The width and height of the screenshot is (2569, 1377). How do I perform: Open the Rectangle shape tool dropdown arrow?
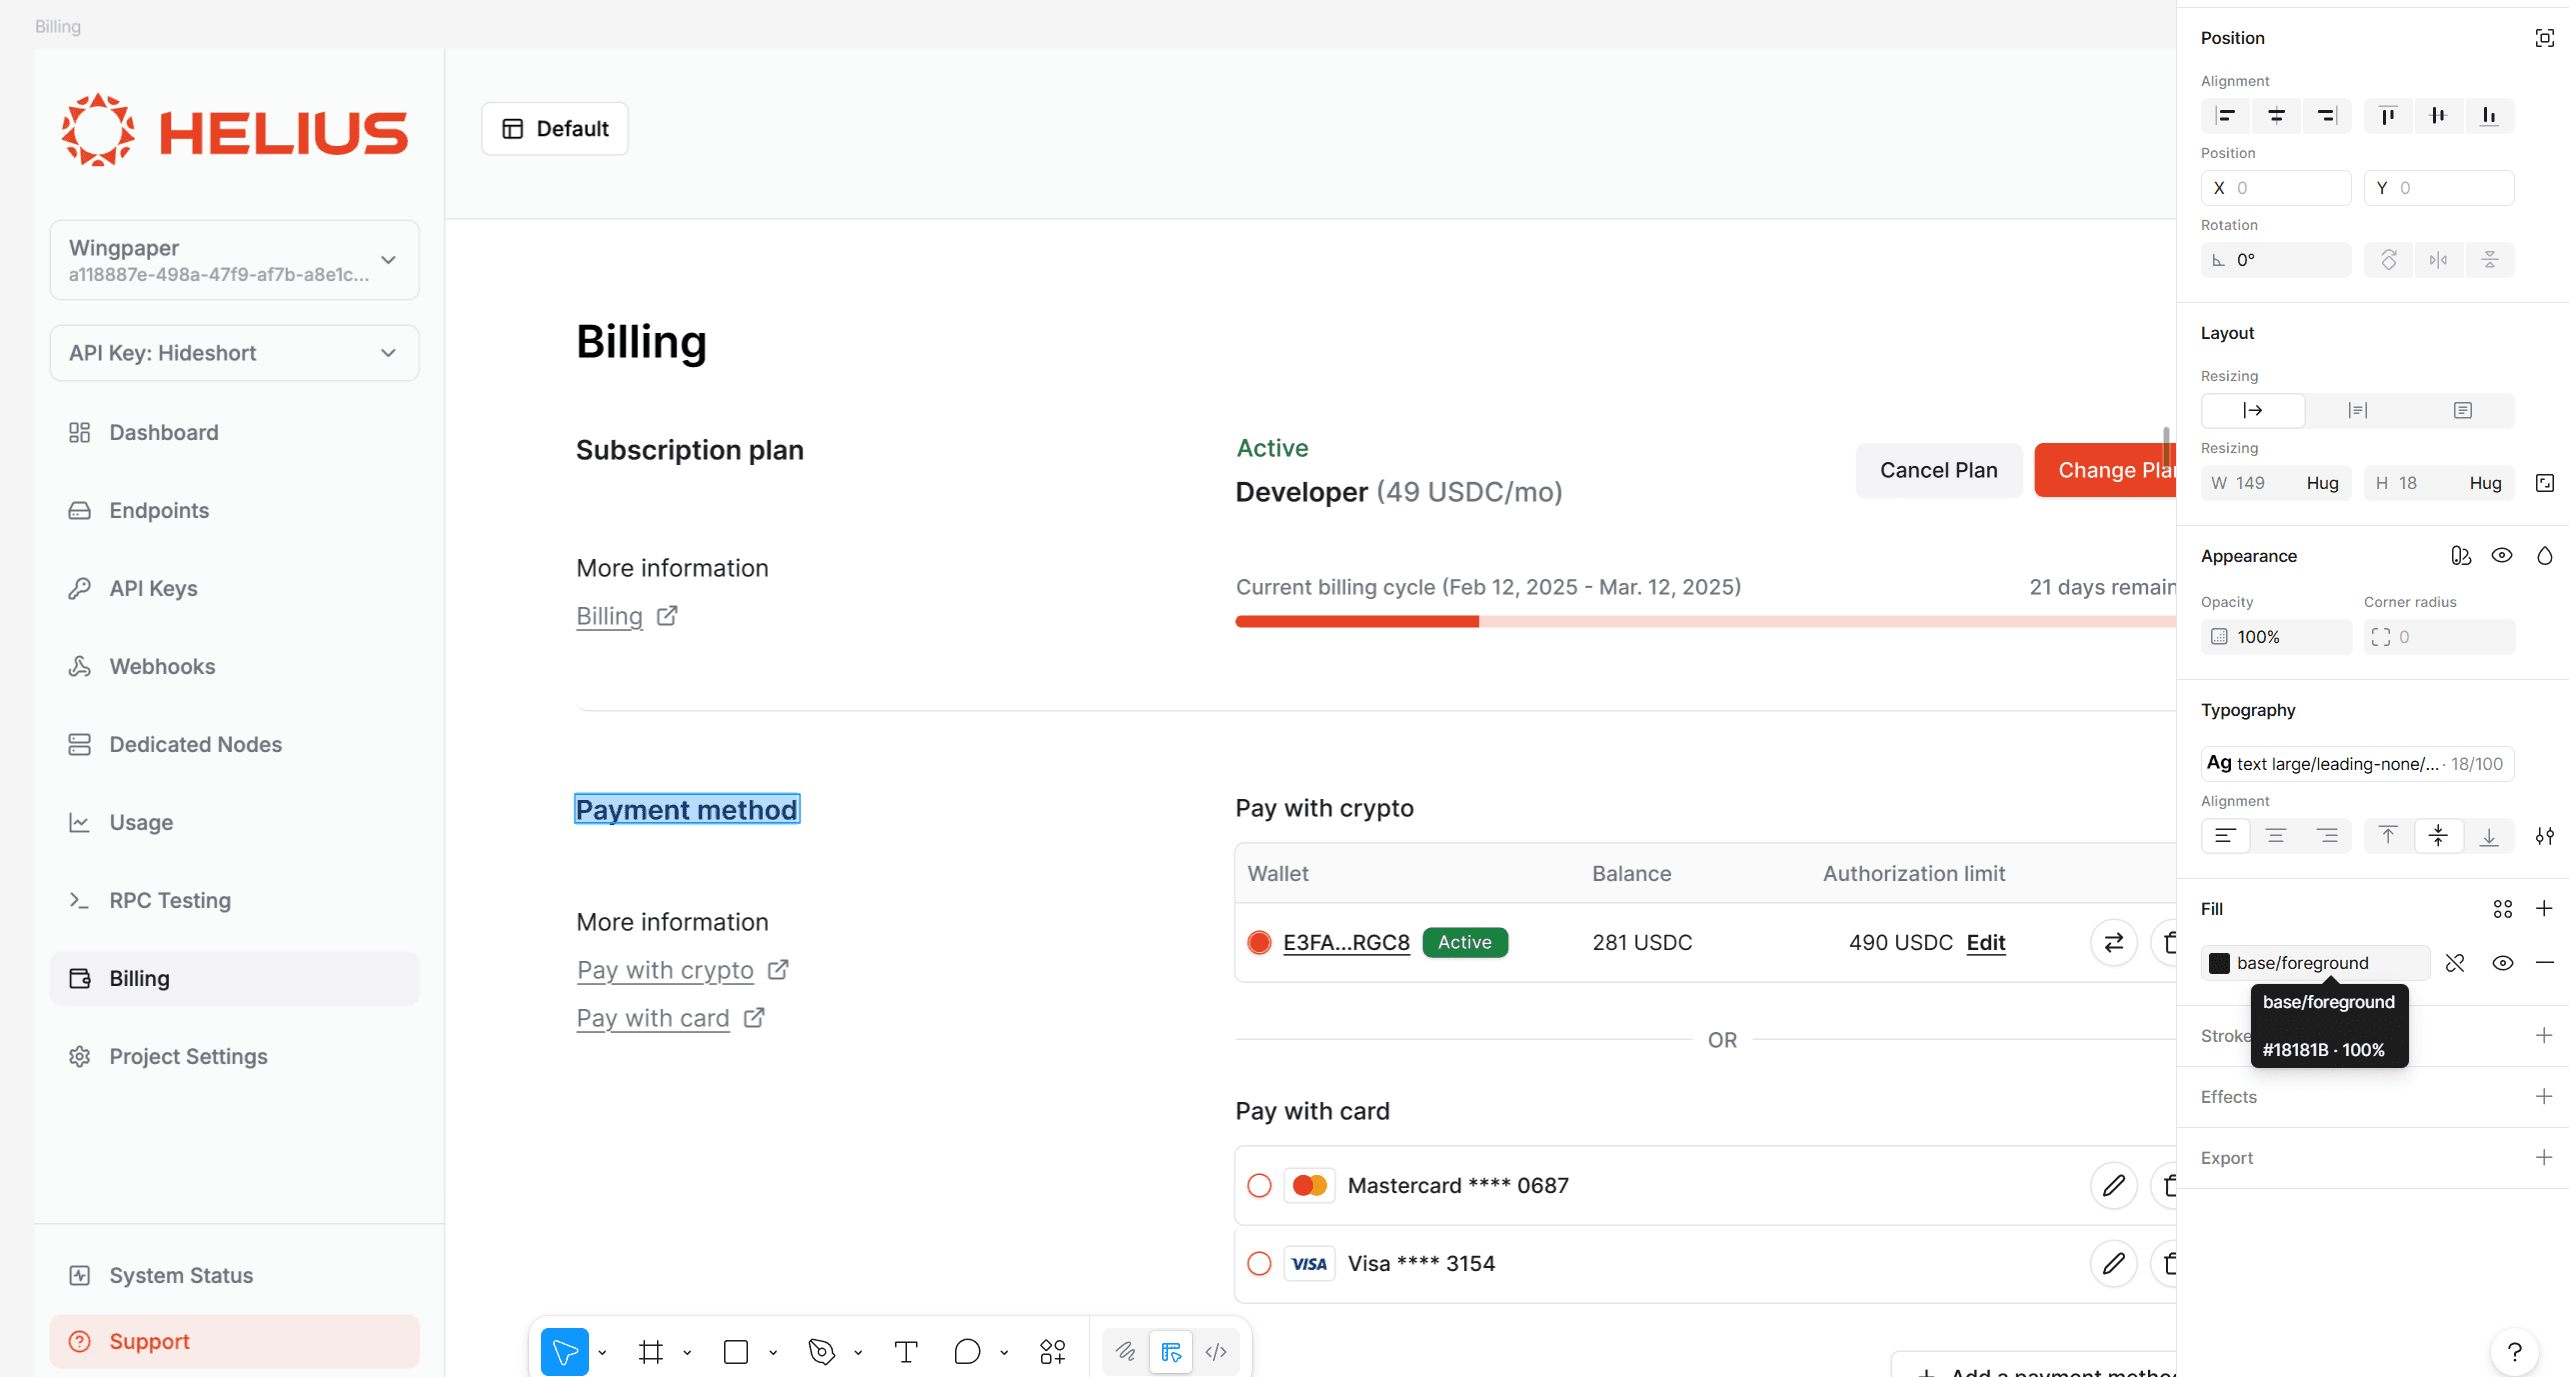pyautogui.click(x=773, y=1353)
